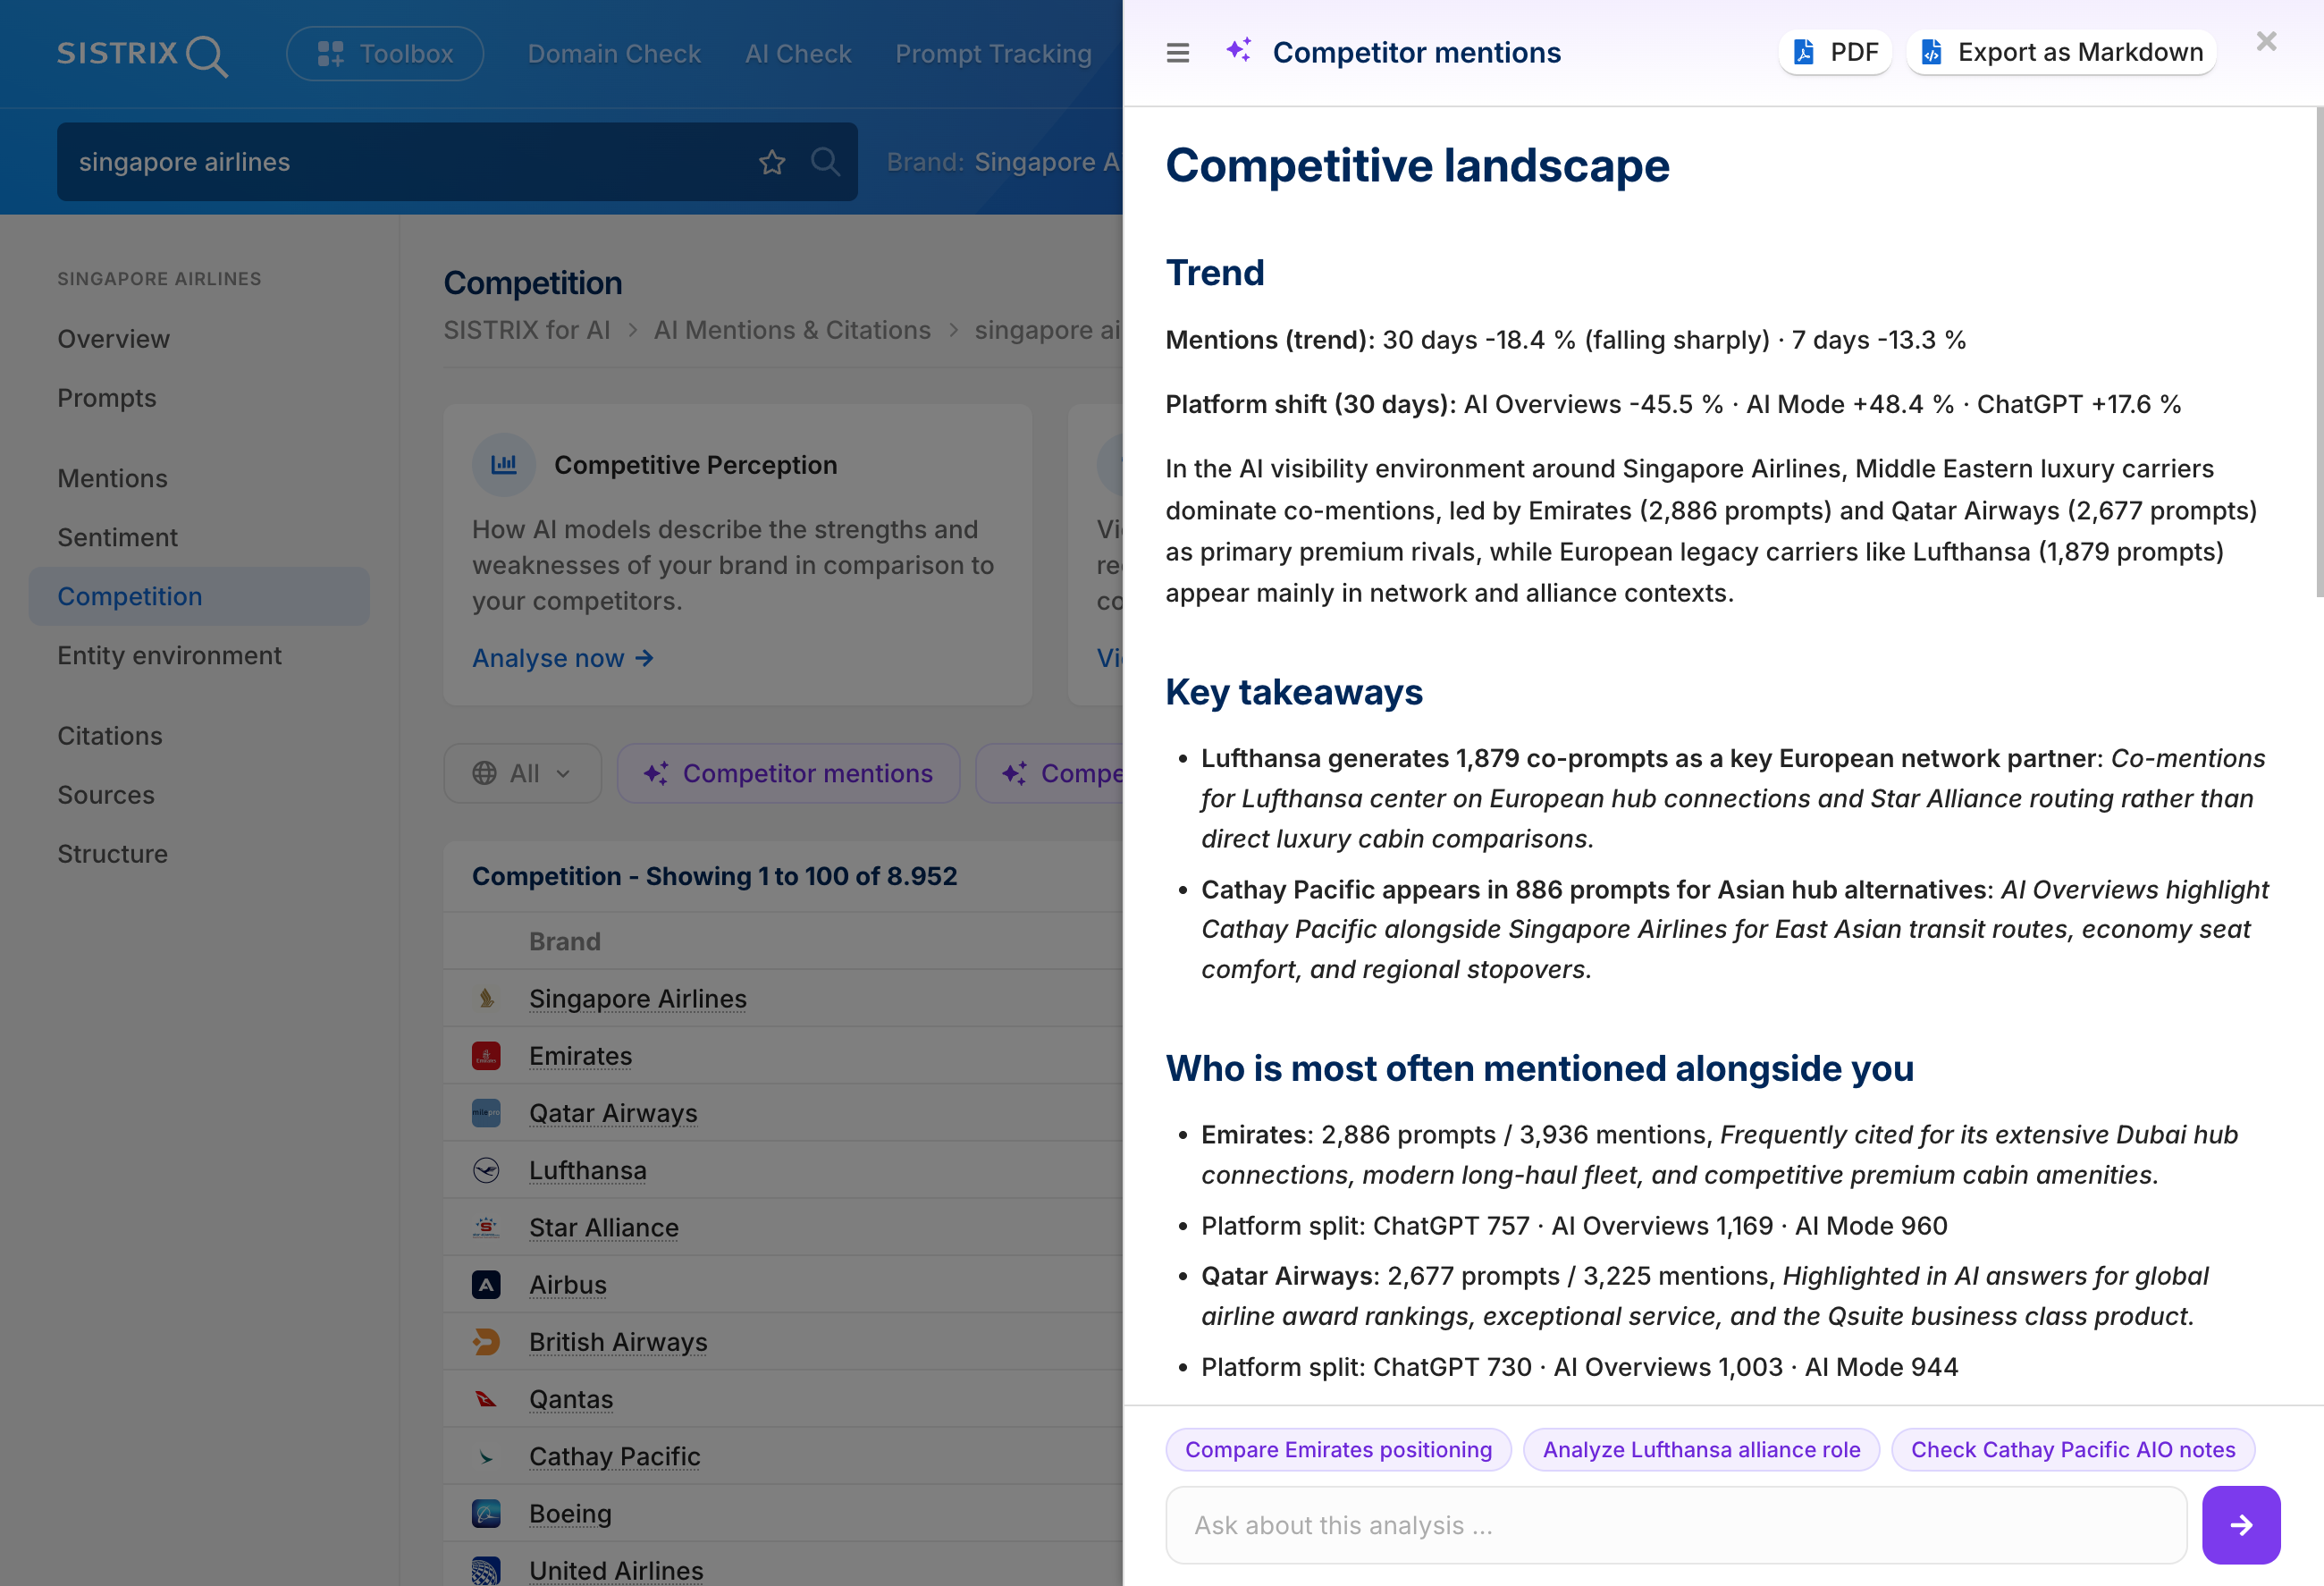Click Boeing logo icon in table
The image size is (2324, 1586).
tap(486, 1512)
